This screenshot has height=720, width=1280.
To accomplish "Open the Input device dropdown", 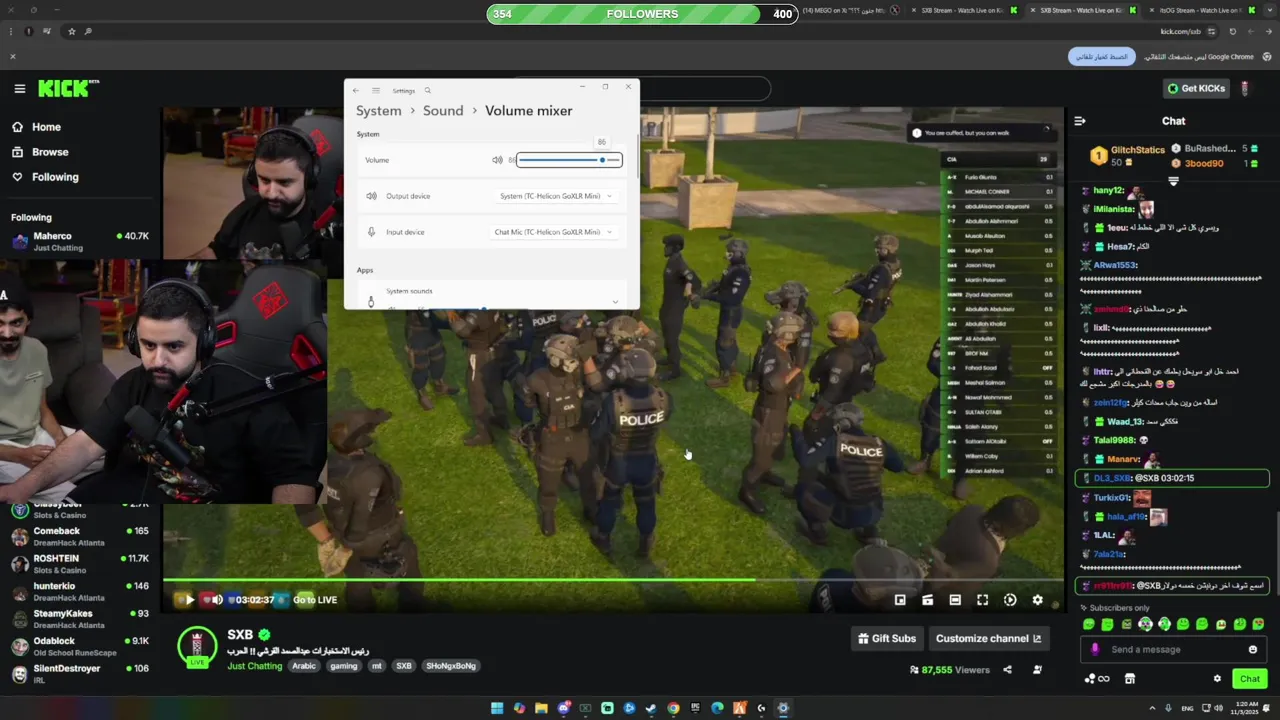I will coord(553,232).
